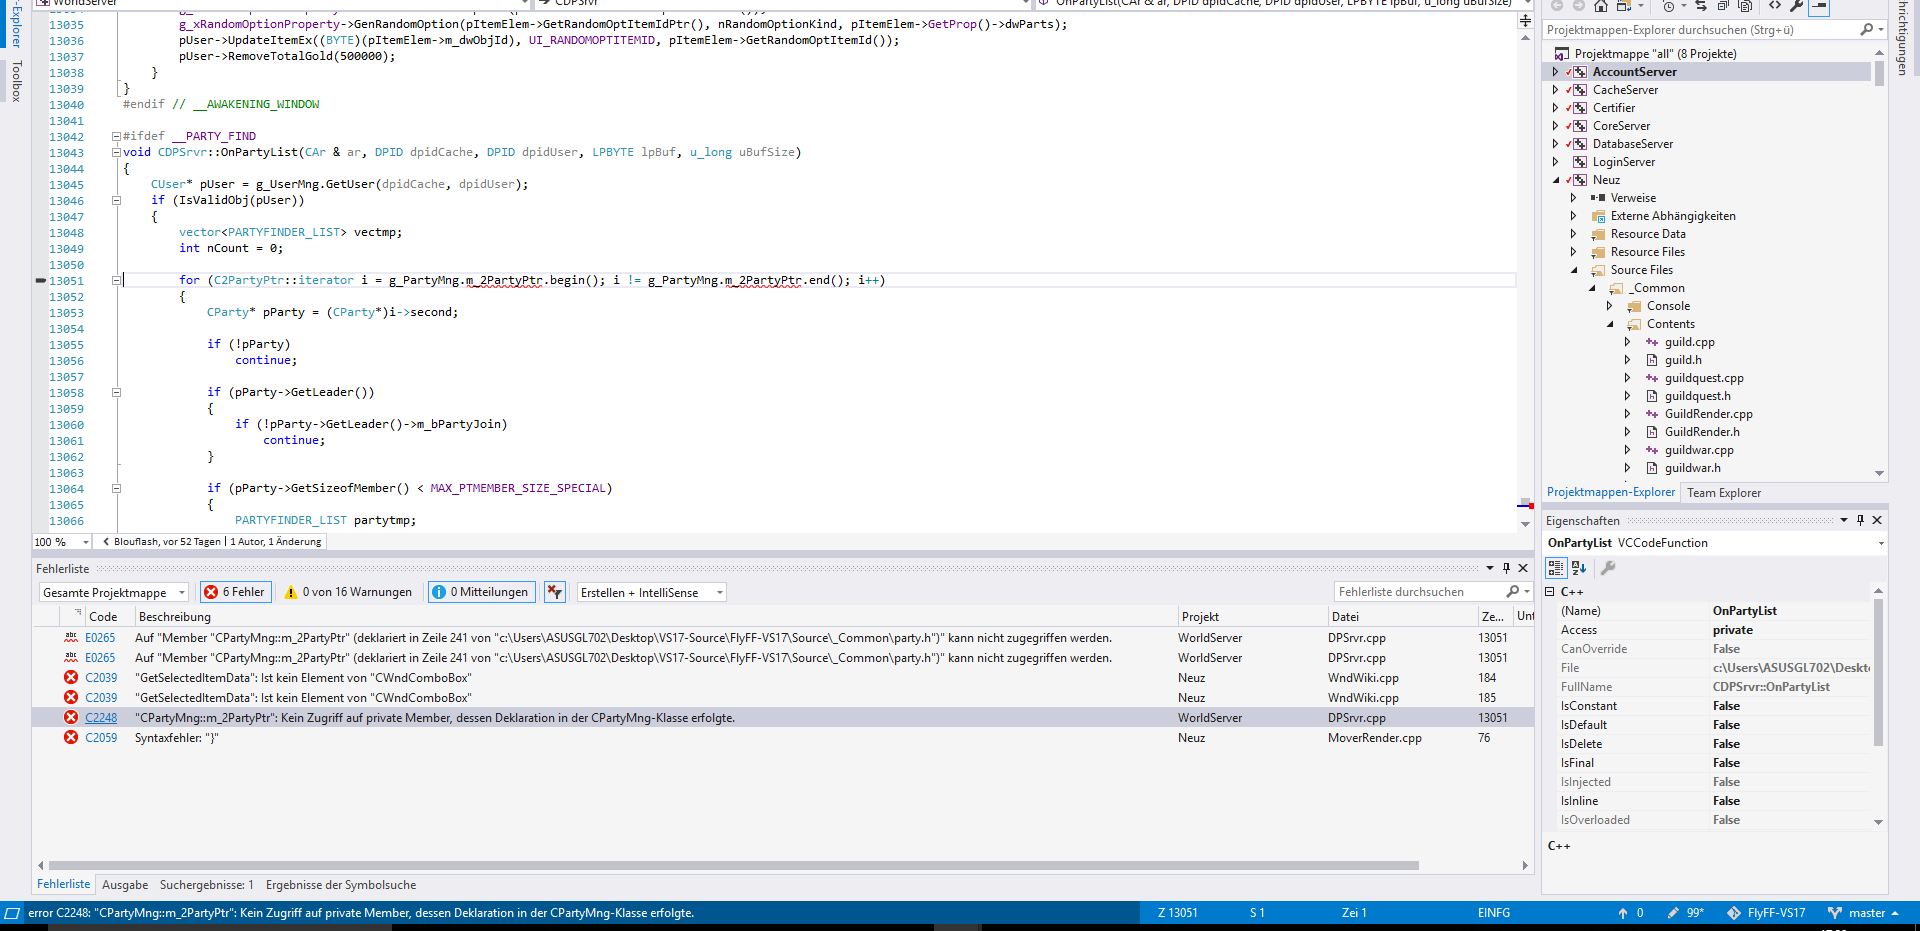
Task: Click the C2059 error code link
Action: tap(101, 738)
